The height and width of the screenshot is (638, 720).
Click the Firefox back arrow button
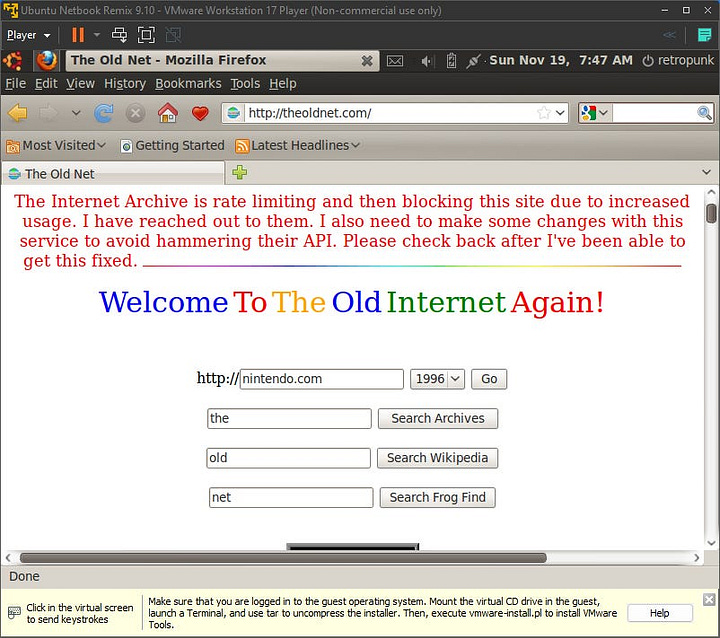pos(17,113)
